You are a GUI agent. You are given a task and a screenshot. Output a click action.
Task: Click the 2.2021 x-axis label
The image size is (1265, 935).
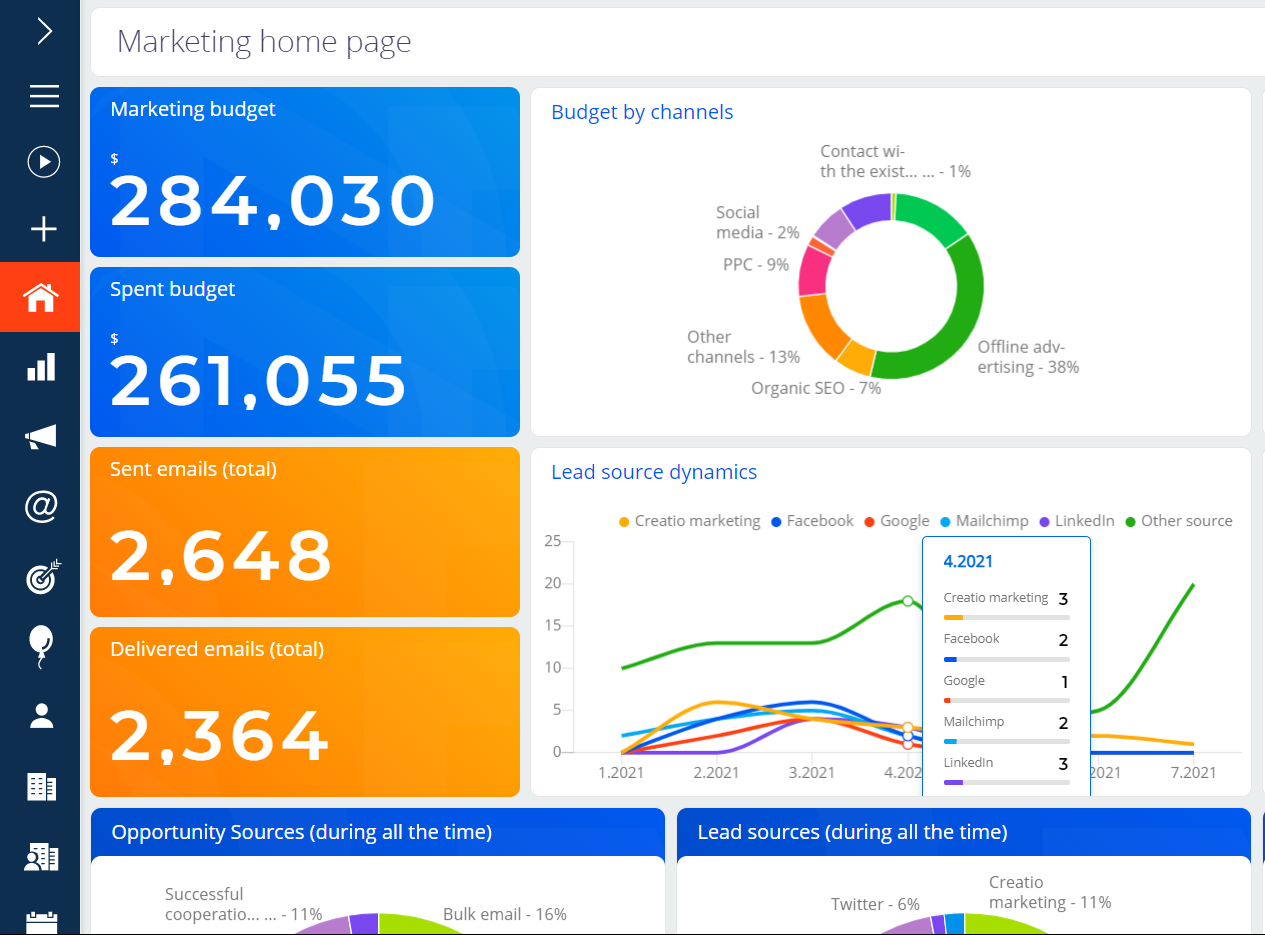pos(716,772)
